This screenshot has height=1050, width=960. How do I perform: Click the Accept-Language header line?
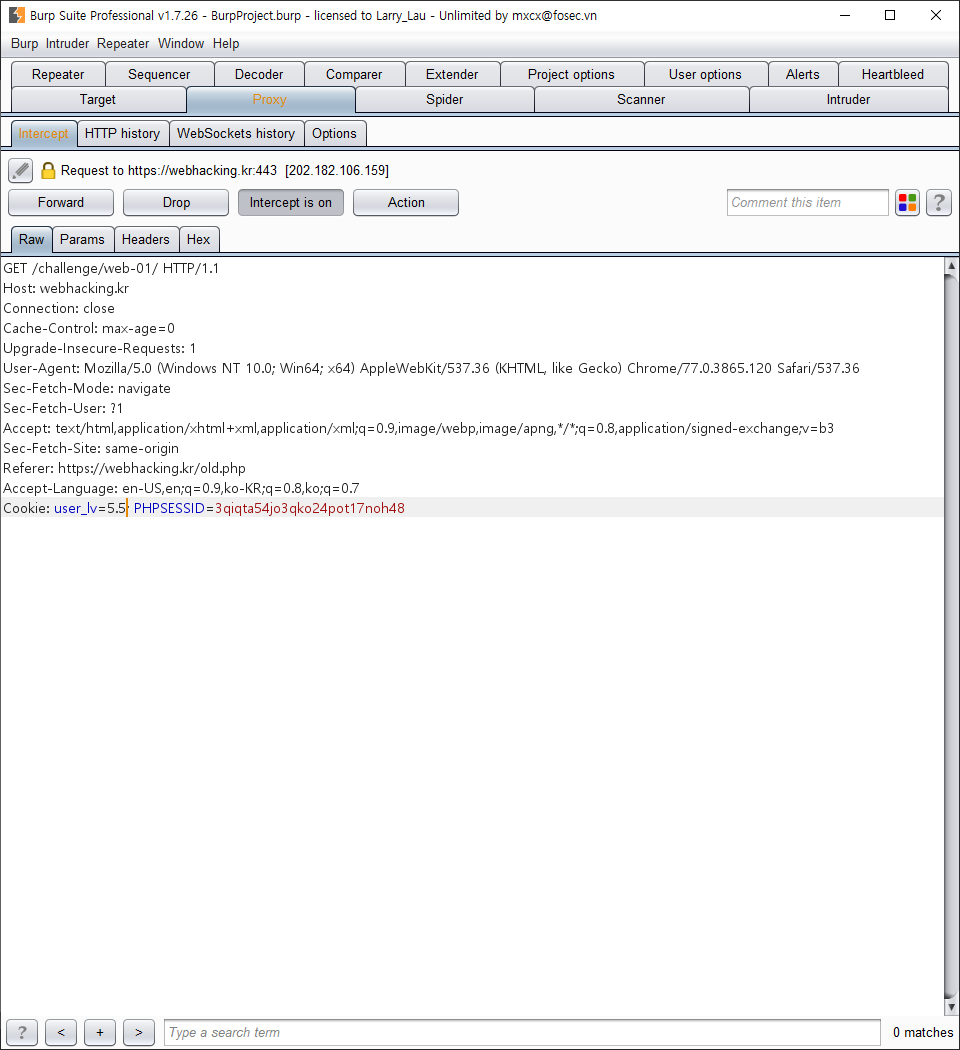coord(181,488)
